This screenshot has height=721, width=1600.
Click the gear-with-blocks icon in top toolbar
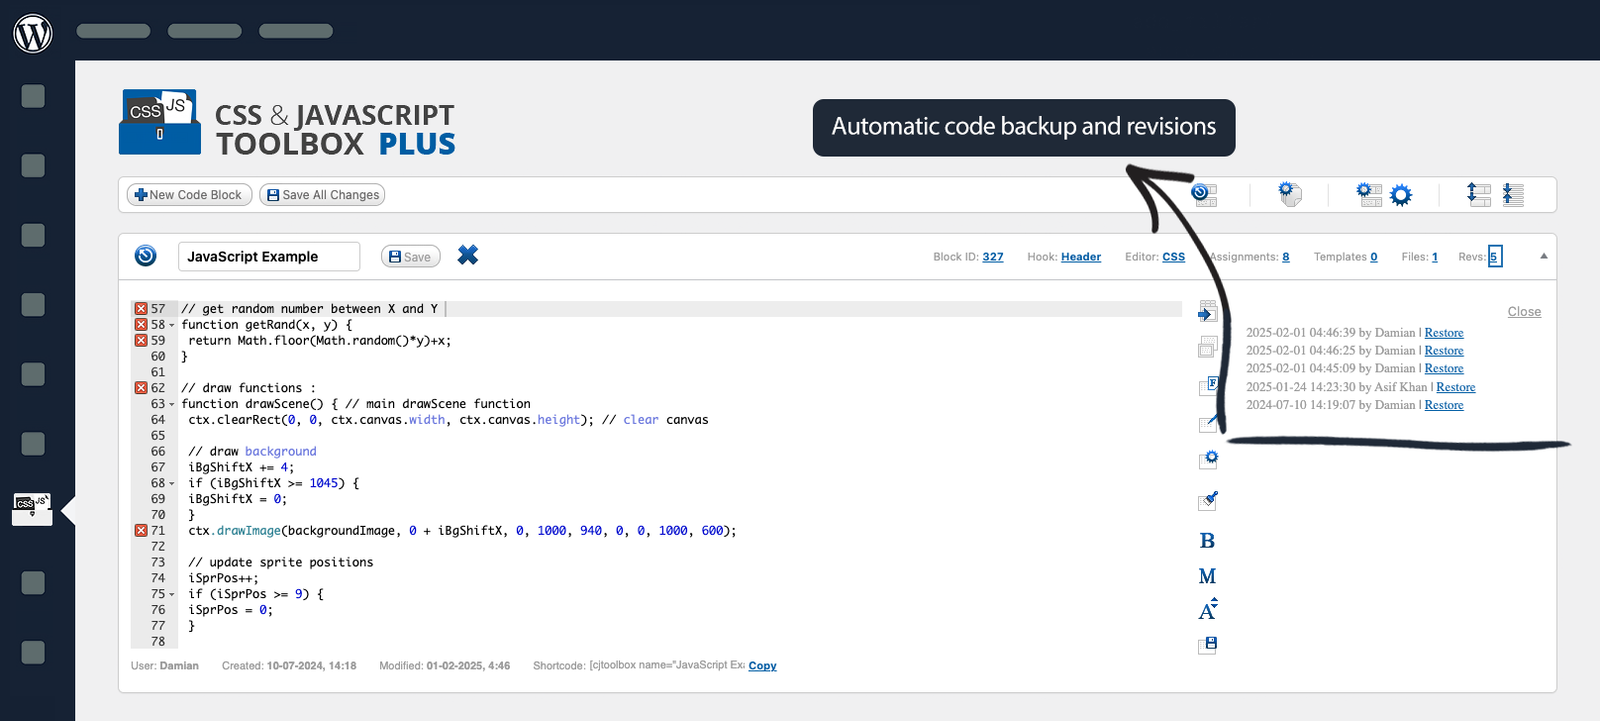coord(1369,194)
